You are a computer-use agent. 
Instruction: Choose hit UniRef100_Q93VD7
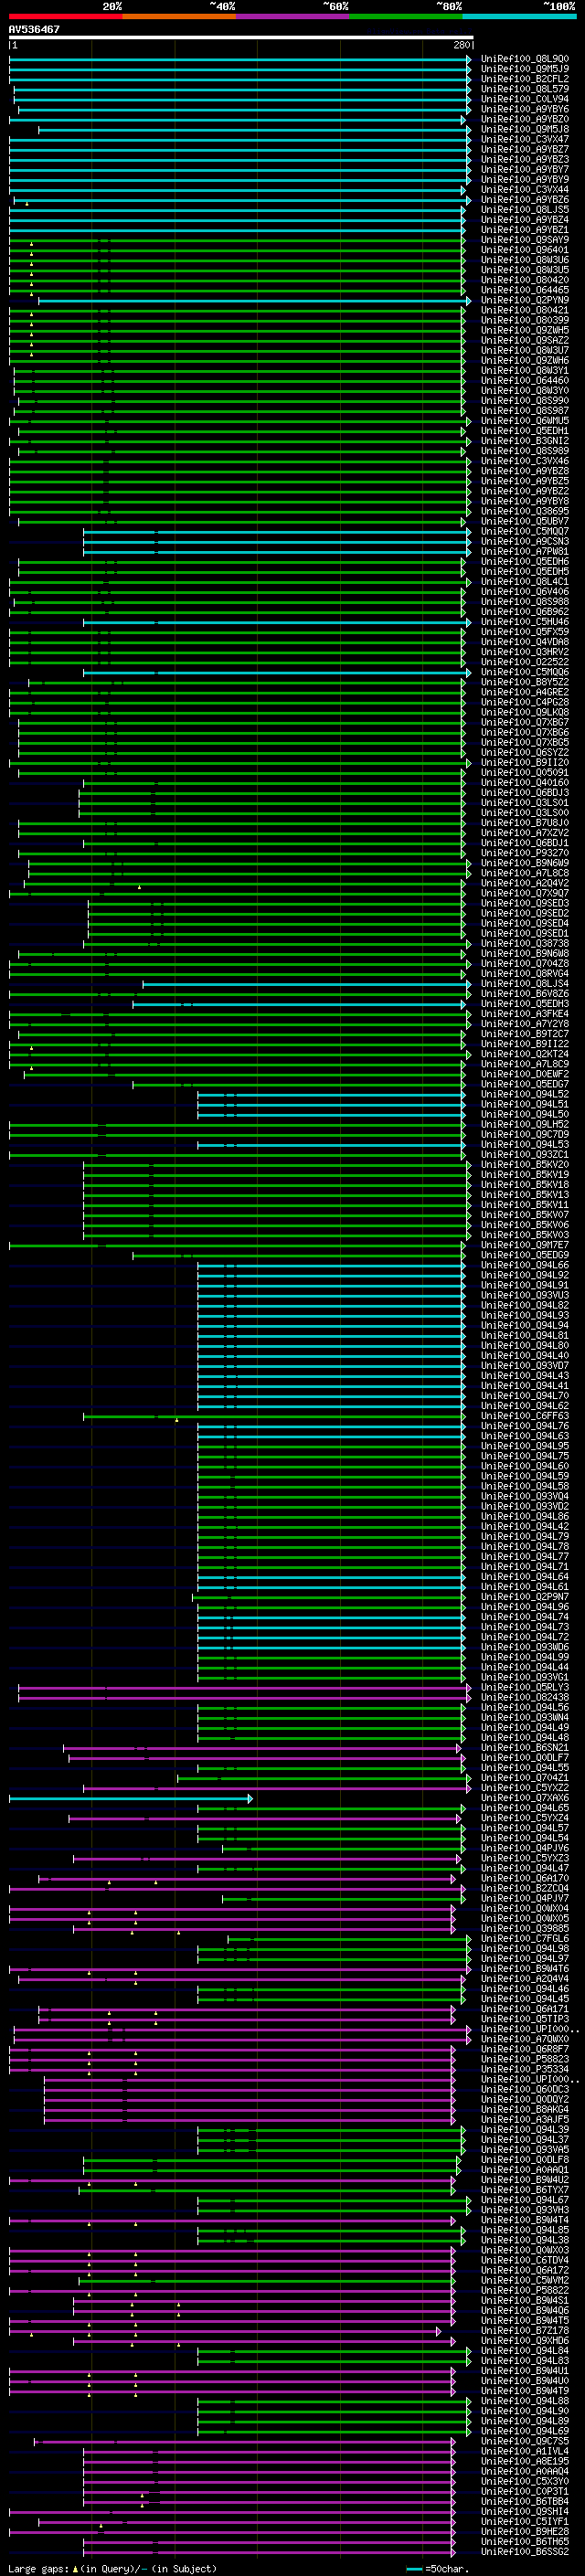point(525,1366)
